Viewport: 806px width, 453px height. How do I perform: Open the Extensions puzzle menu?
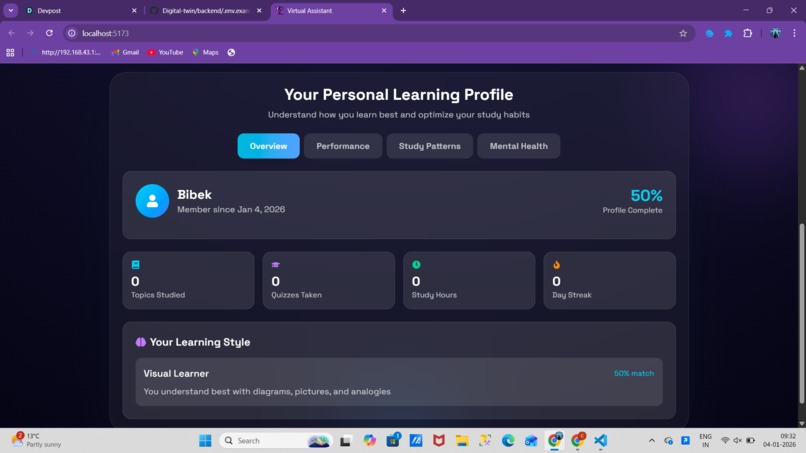pyautogui.click(x=748, y=33)
